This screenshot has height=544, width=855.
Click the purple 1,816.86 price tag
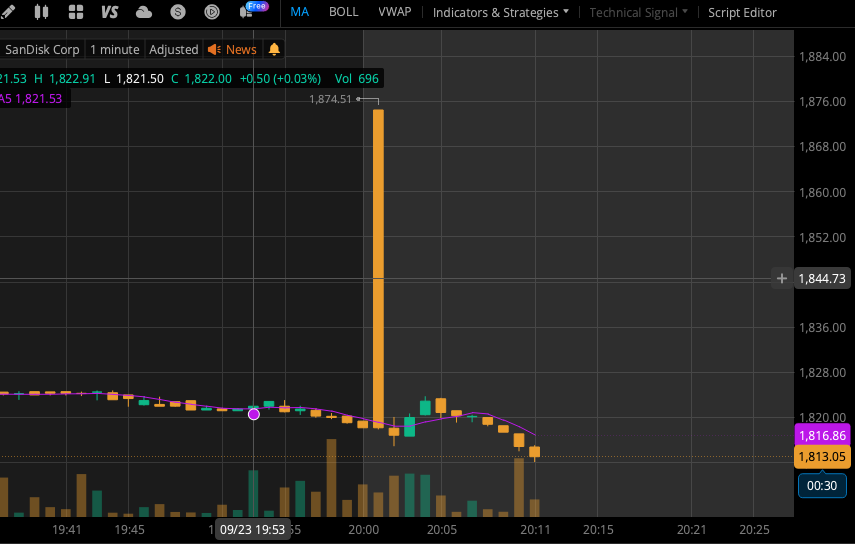822,436
